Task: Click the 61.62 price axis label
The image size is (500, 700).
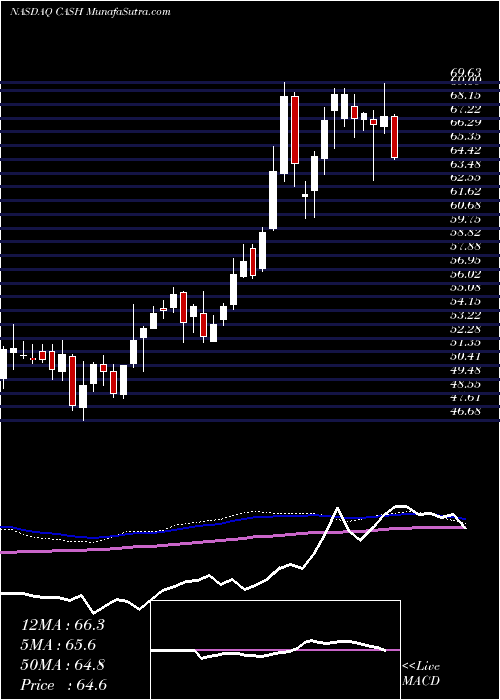Action: [464, 192]
